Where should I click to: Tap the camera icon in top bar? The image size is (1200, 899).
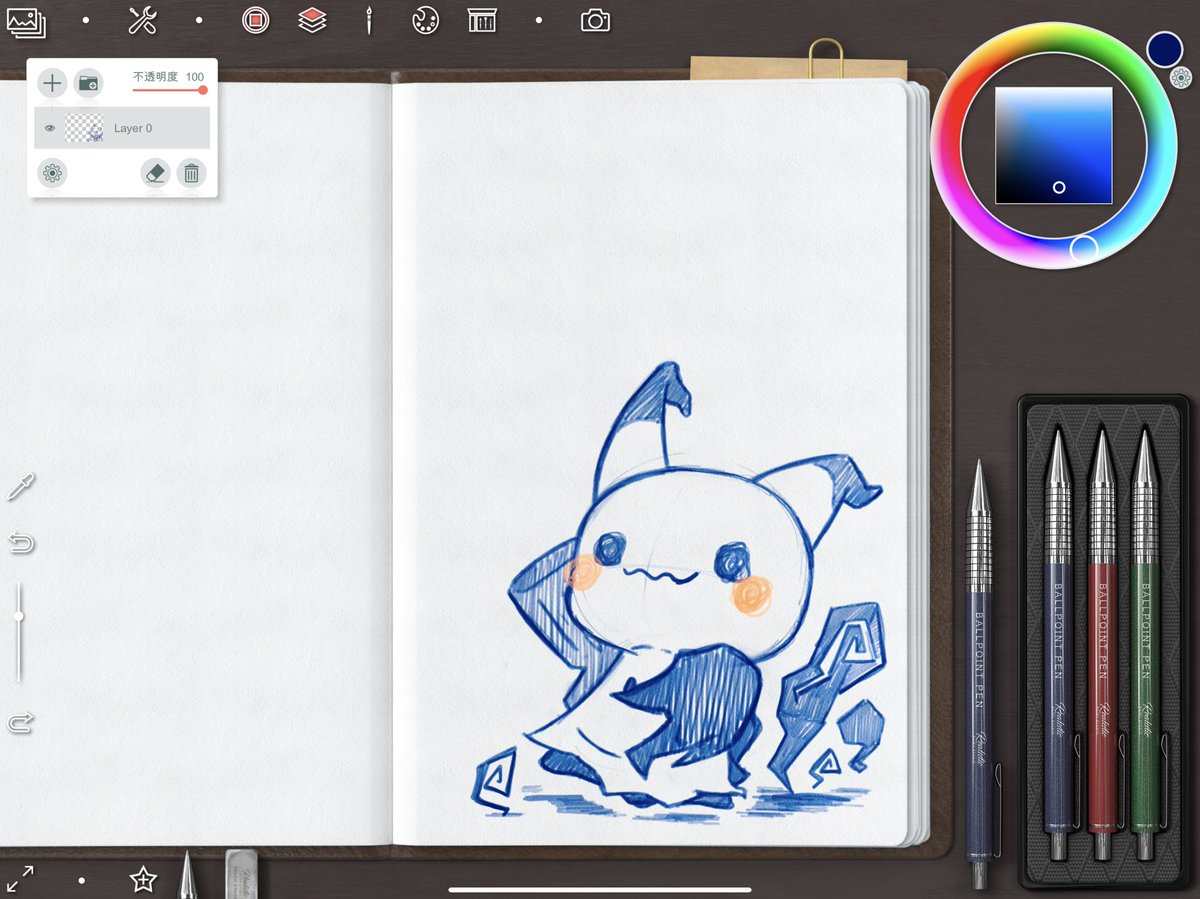pos(595,20)
